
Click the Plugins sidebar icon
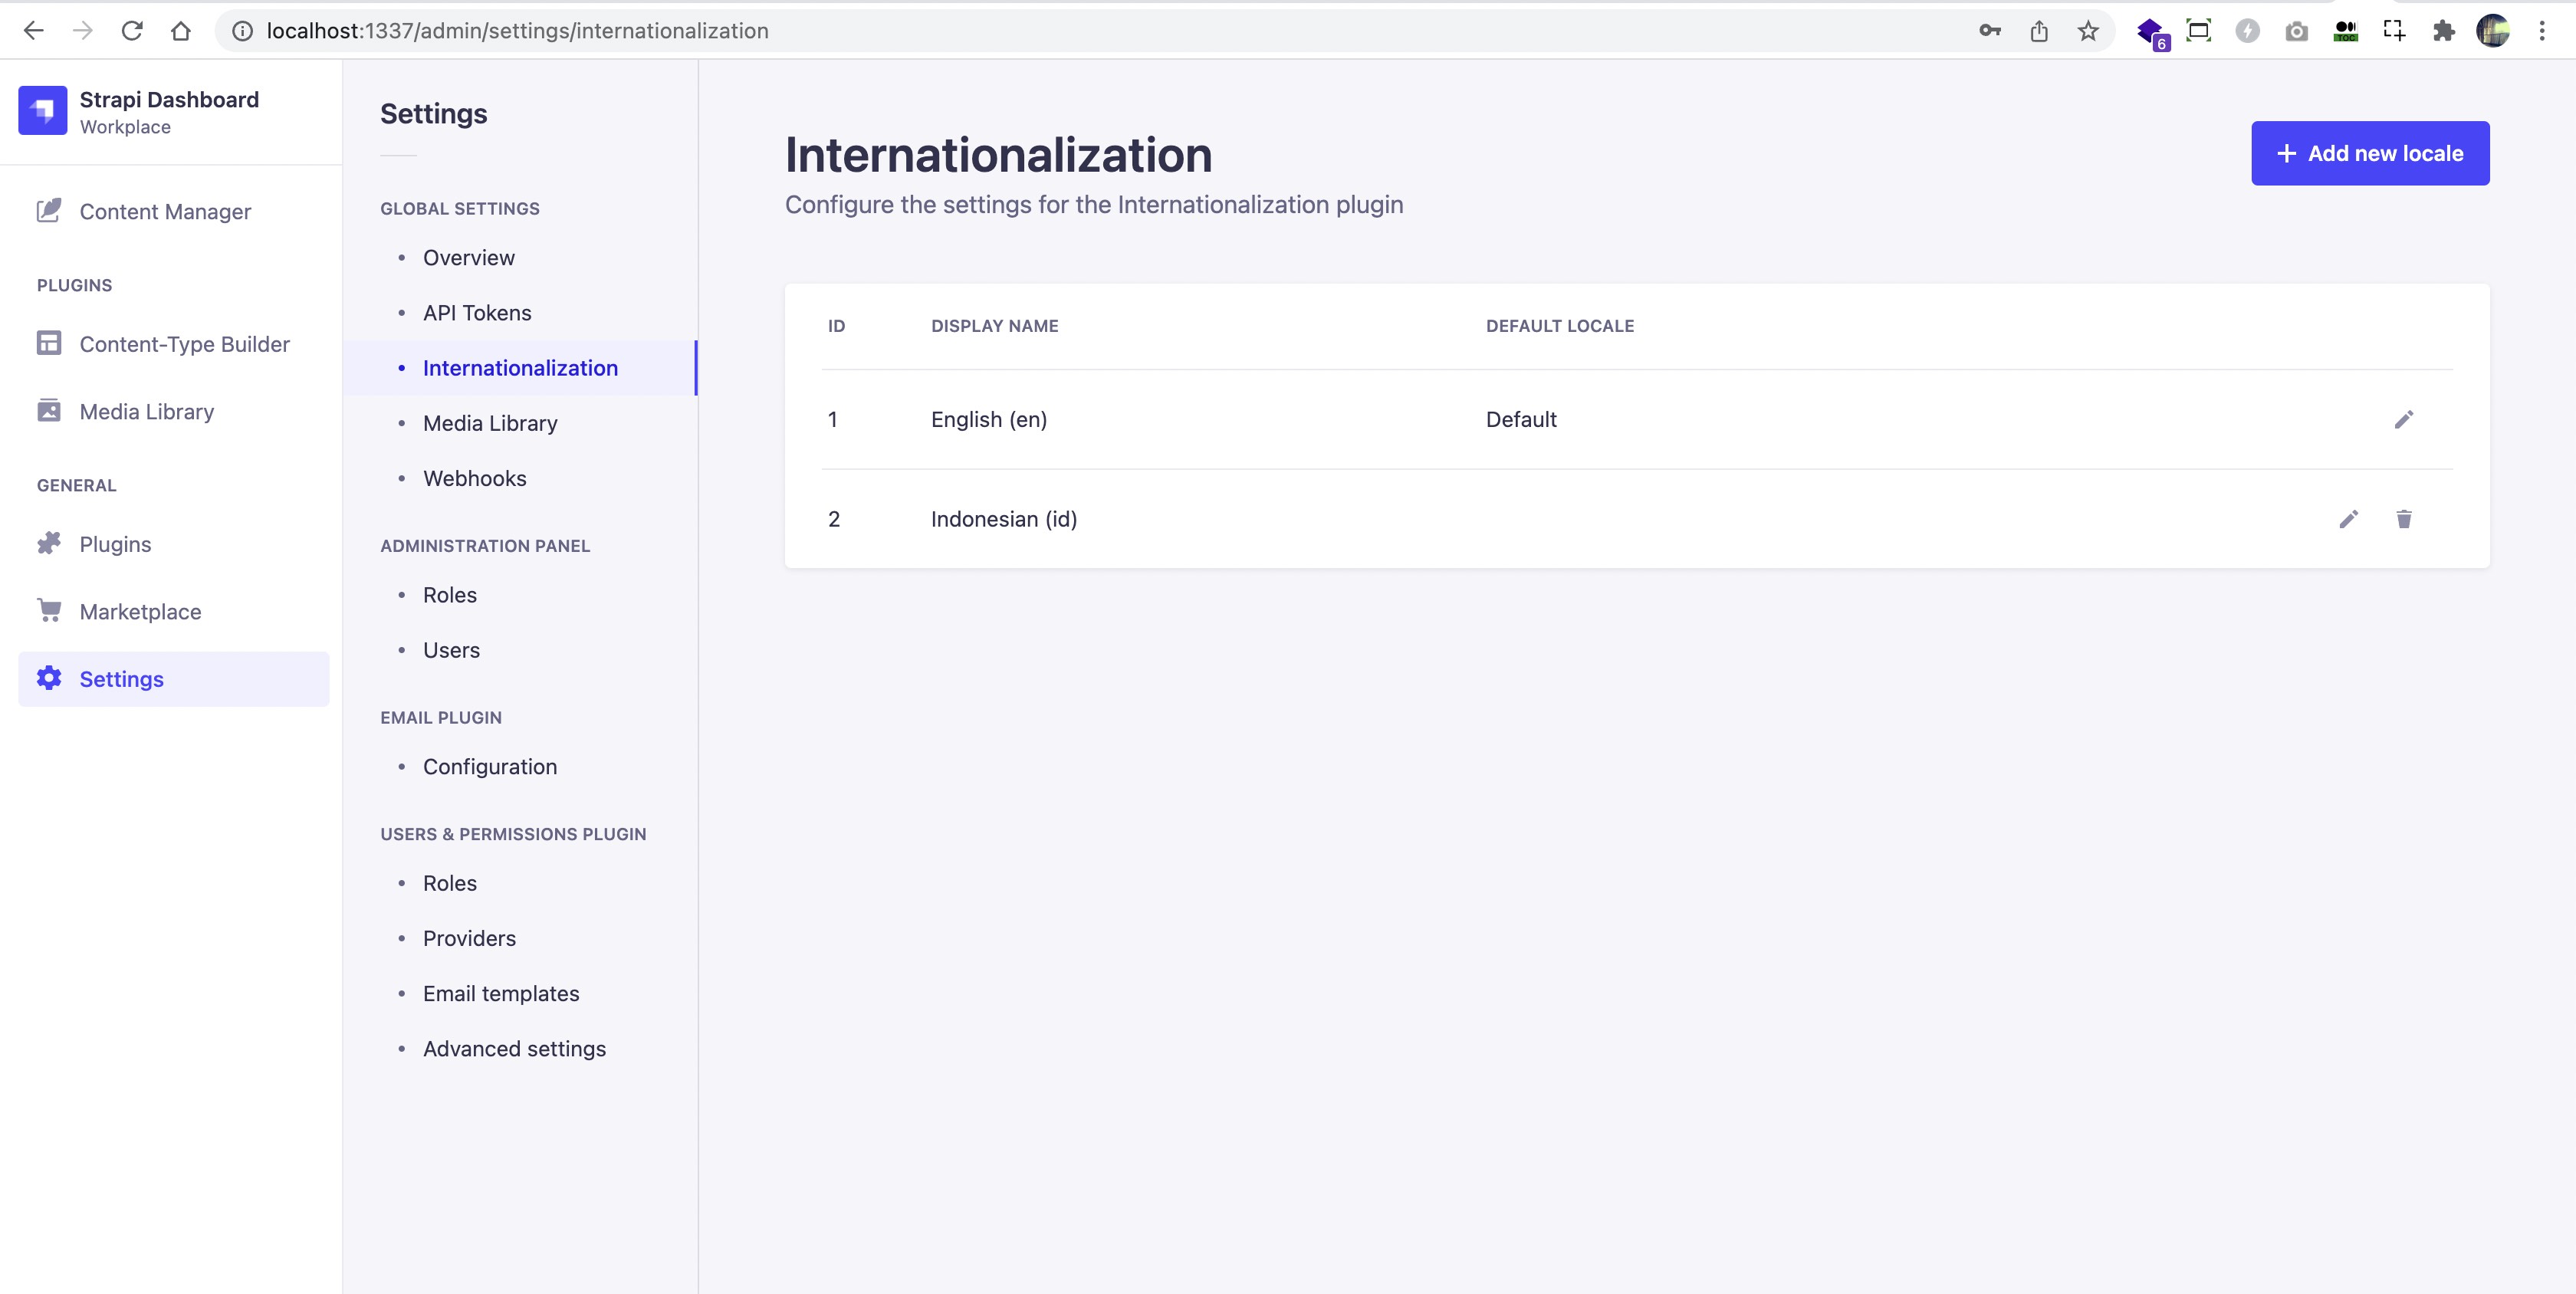pyautogui.click(x=50, y=543)
